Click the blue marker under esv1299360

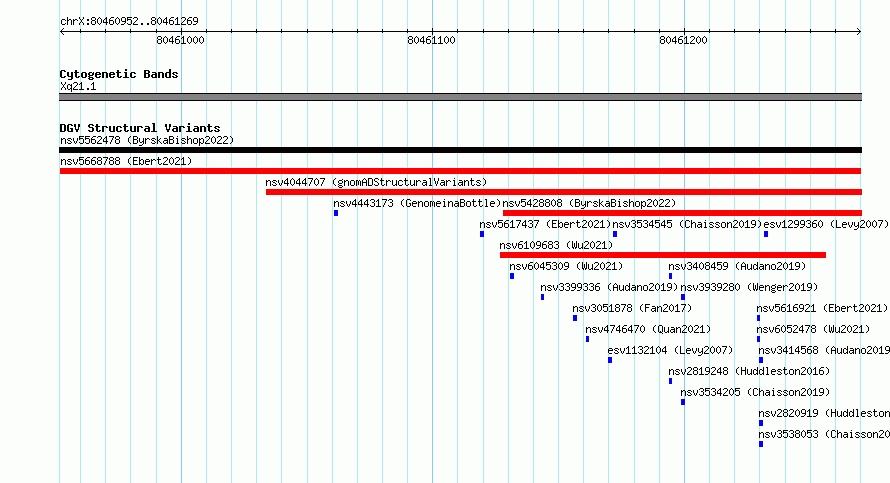coord(766,234)
